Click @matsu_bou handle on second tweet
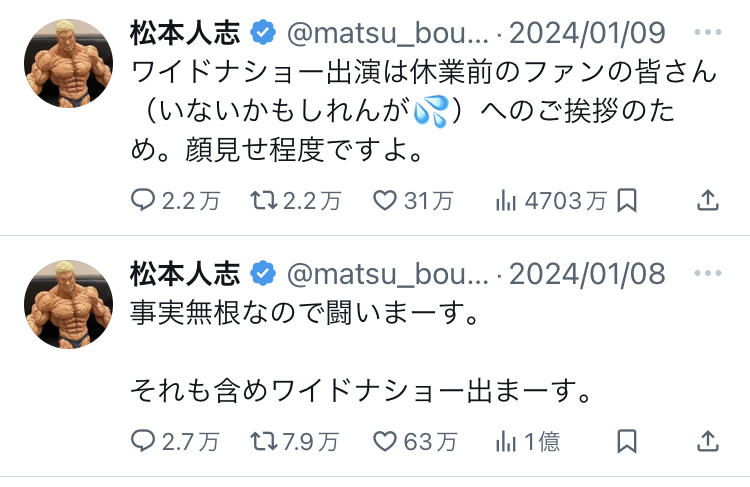Screen dimensions: 750x487 click(388, 272)
